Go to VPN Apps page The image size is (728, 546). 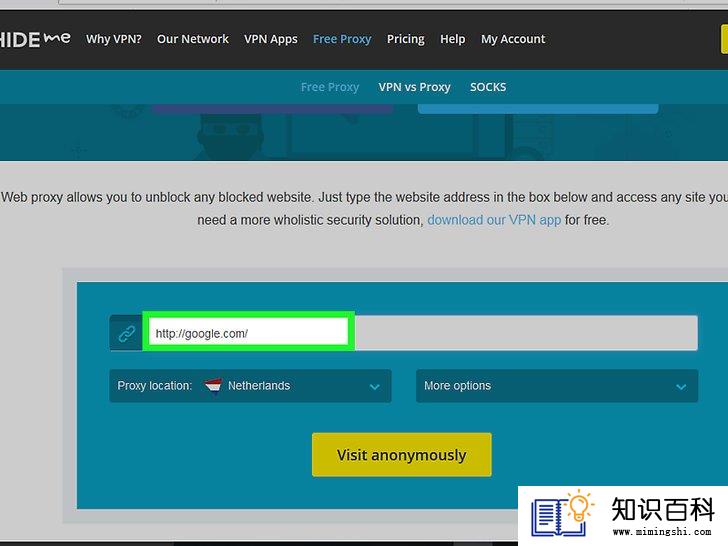coord(271,39)
